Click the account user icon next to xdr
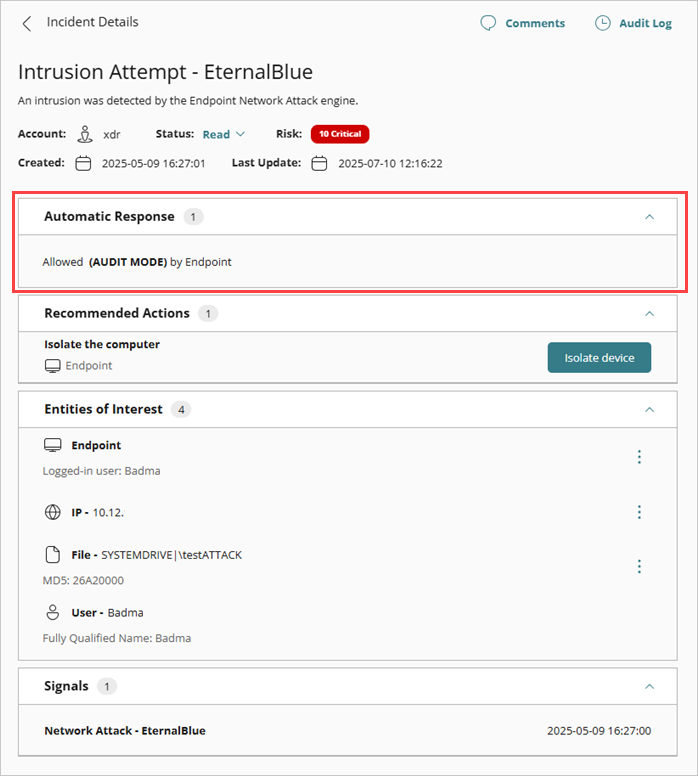 pos(85,134)
